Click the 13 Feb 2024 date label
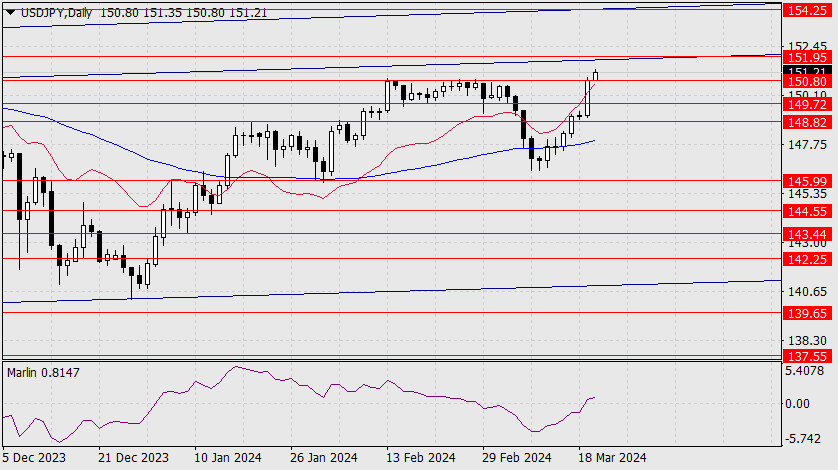The image size is (838, 470). 421,458
